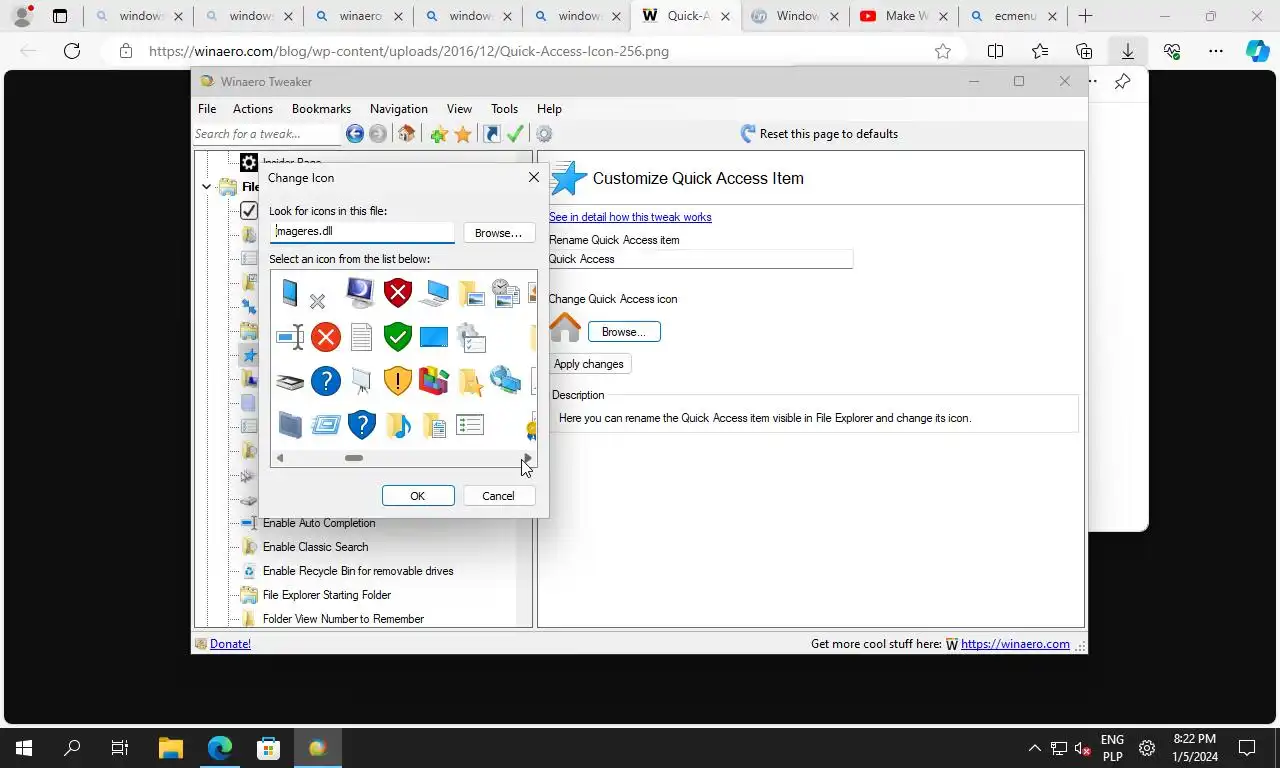The height and width of the screenshot is (768, 1280).
Task: Select the green shield with checkmark icon
Action: click(x=398, y=337)
